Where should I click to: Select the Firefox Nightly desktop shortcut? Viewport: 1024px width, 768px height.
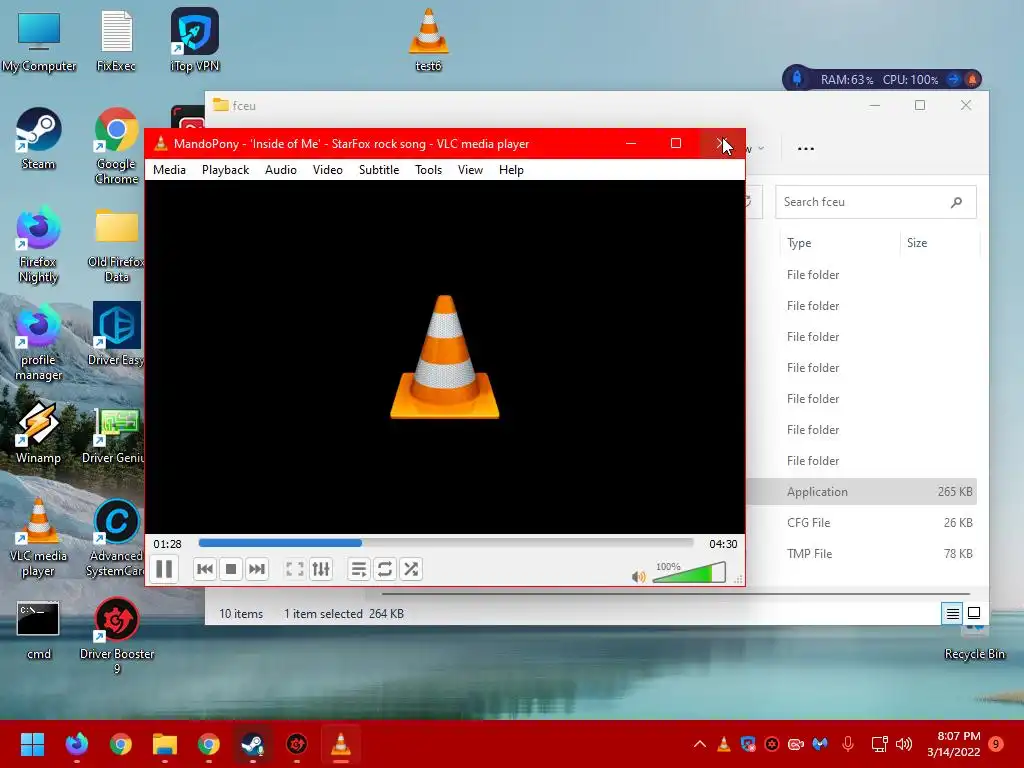click(39, 244)
